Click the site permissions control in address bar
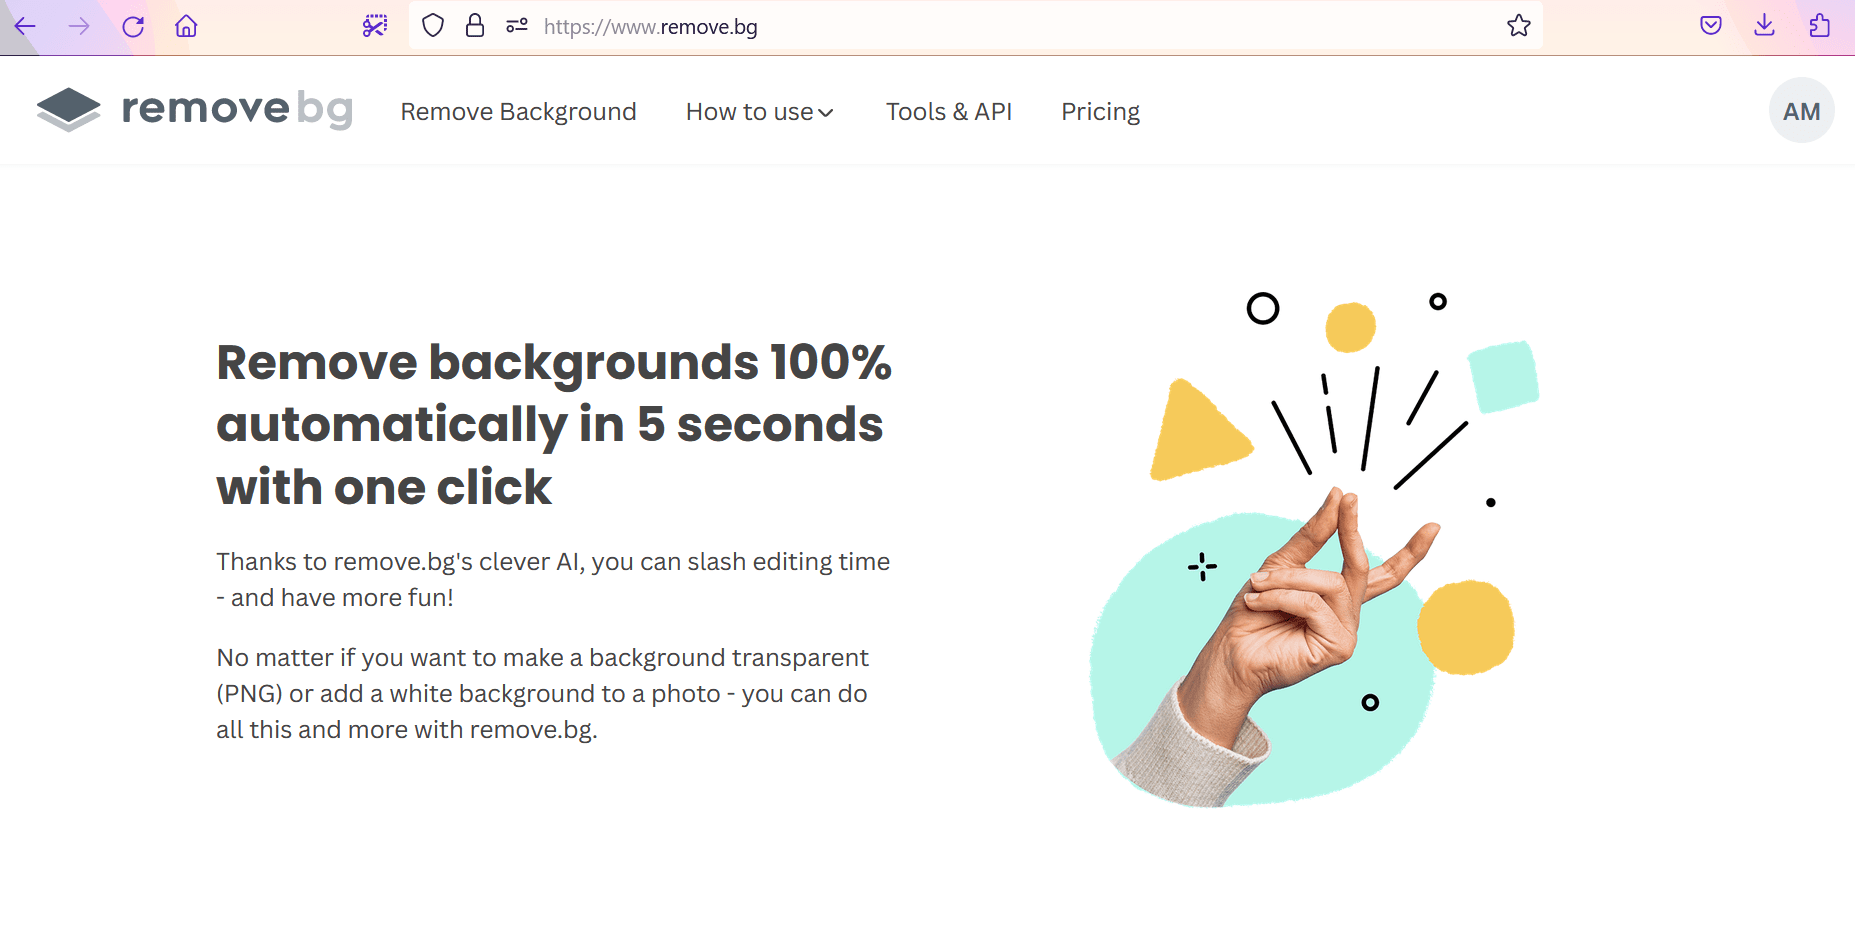Viewport: 1855px width, 937px height. (x=516, y=26)
